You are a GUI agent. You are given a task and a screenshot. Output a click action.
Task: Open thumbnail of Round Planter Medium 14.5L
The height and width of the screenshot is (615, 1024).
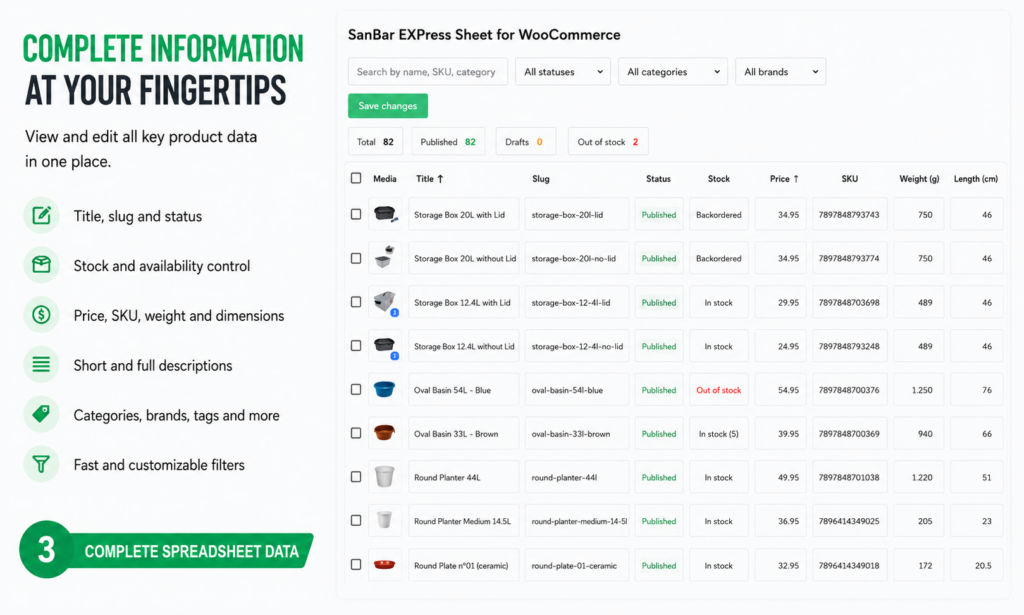385,521
